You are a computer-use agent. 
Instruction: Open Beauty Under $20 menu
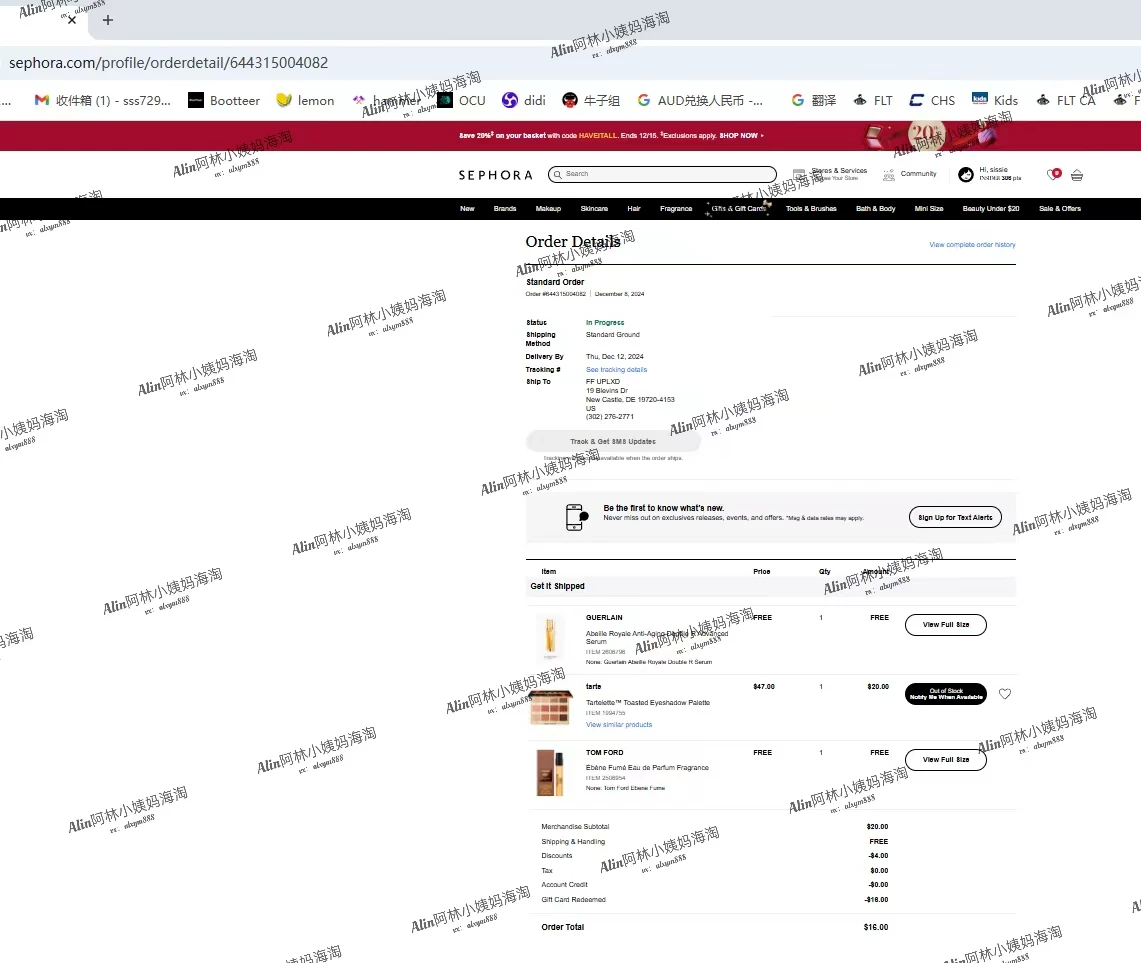[990, 209]
